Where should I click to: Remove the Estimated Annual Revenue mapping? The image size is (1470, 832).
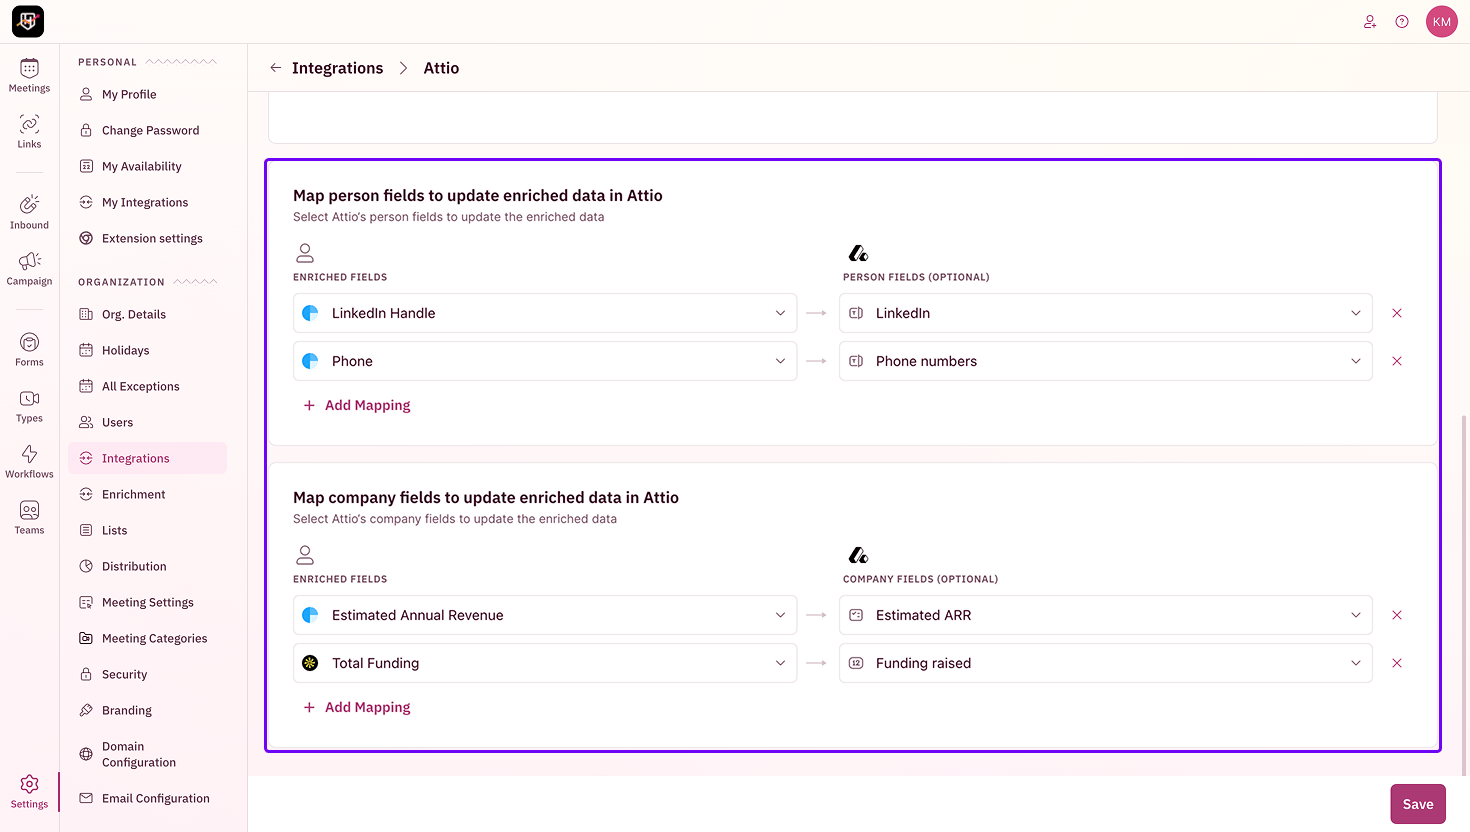1397,615
